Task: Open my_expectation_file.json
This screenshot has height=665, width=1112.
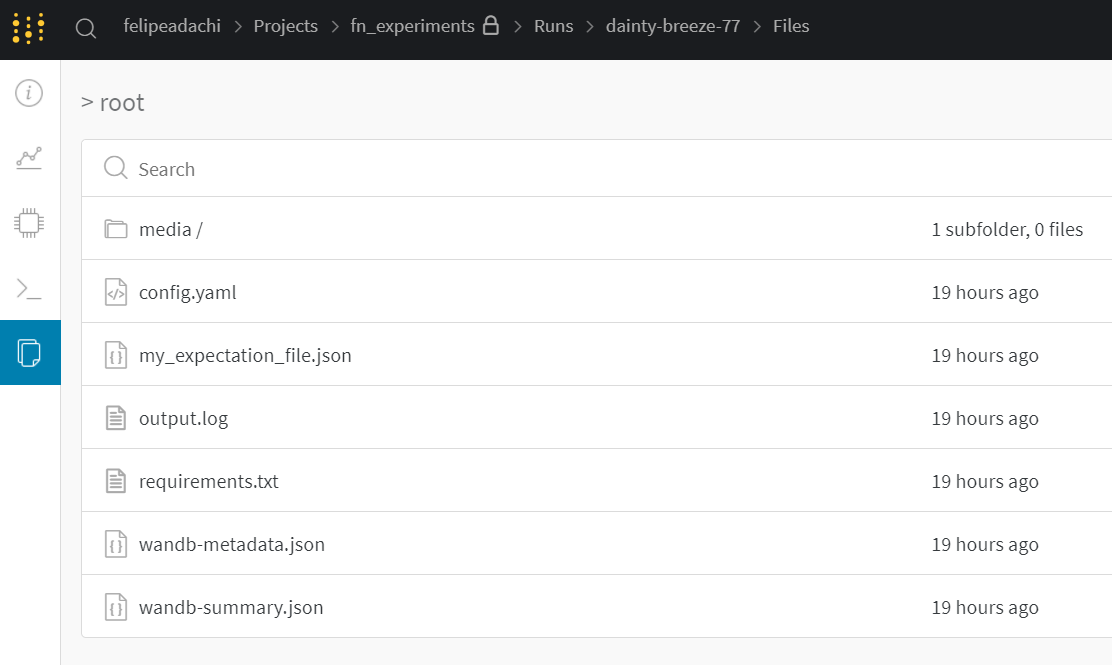Action: 245,356
